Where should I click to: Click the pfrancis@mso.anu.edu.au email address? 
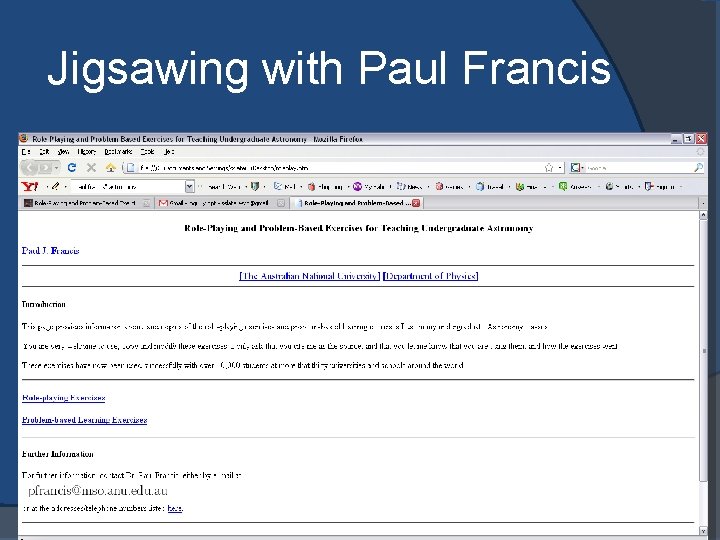98,490
